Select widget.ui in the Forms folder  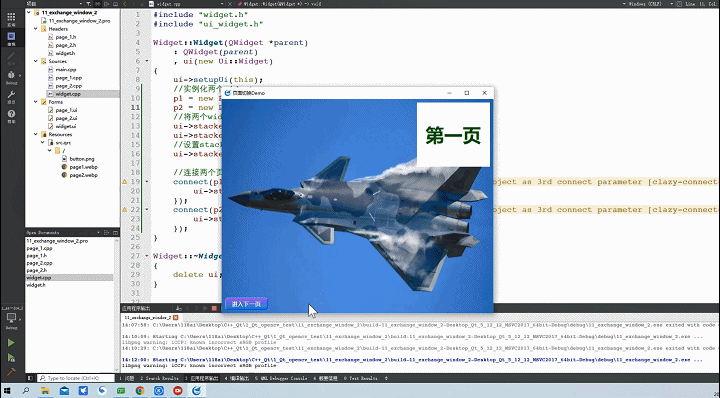tap(66, 126)
